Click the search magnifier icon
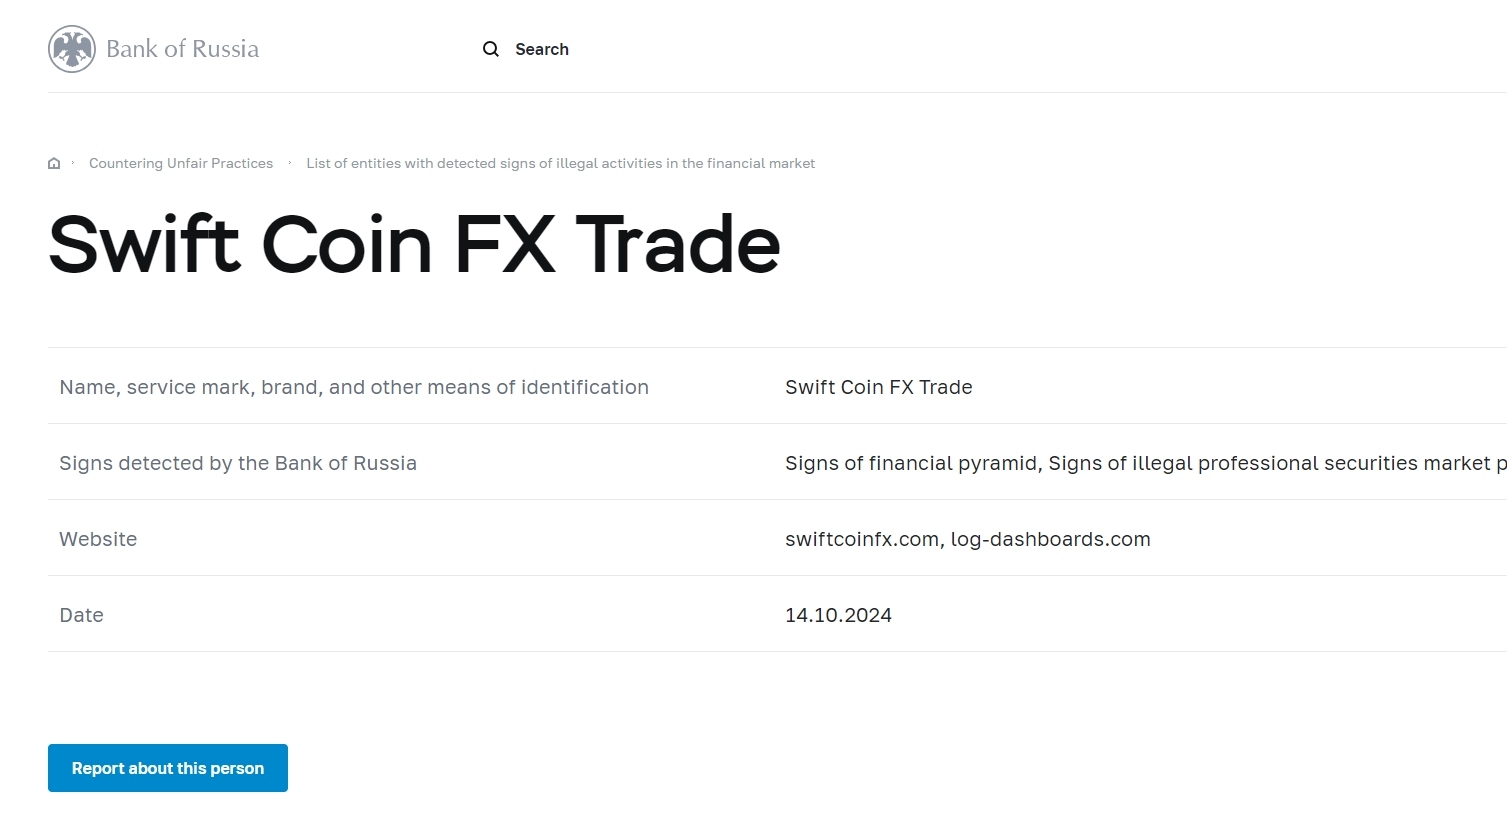The image size is (1507, 837). [x=491, y=49]
